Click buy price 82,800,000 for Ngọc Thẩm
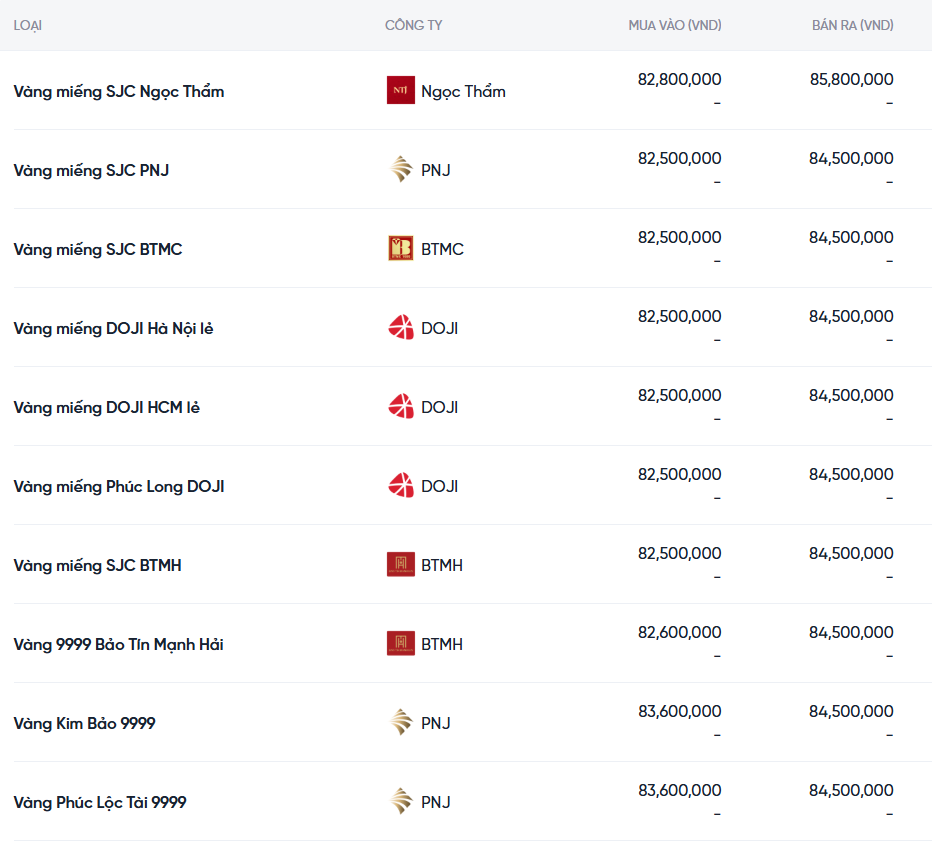This screenshot has width=932, height=850. 679,79
